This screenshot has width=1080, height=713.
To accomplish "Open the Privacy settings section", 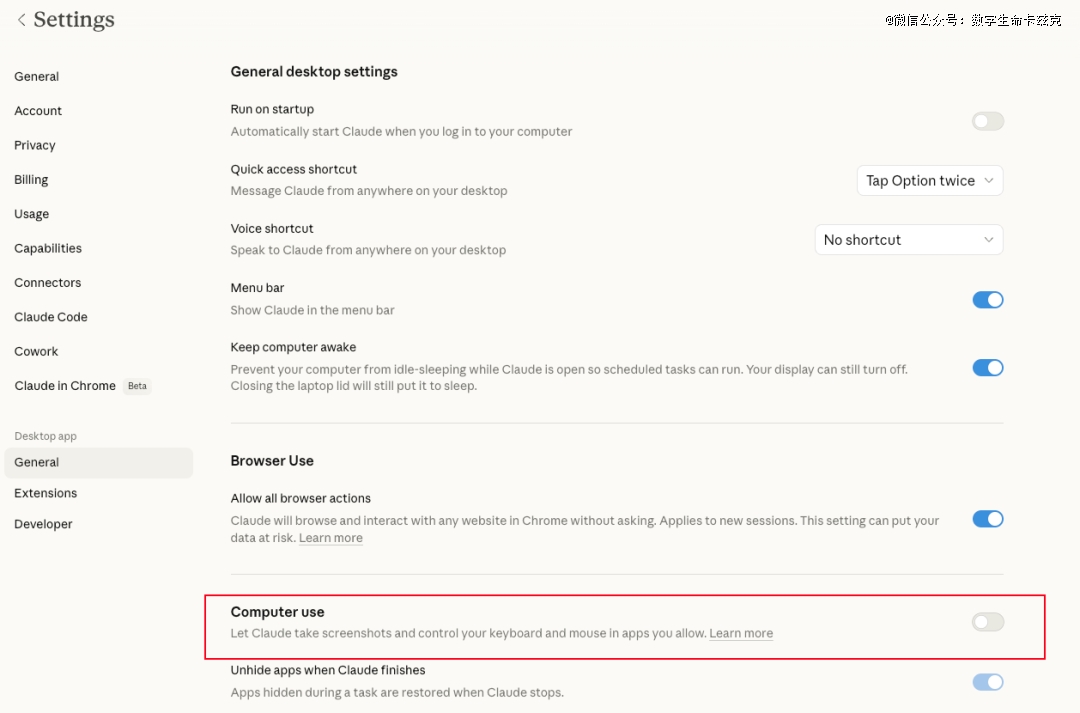I will click(35, 145).
